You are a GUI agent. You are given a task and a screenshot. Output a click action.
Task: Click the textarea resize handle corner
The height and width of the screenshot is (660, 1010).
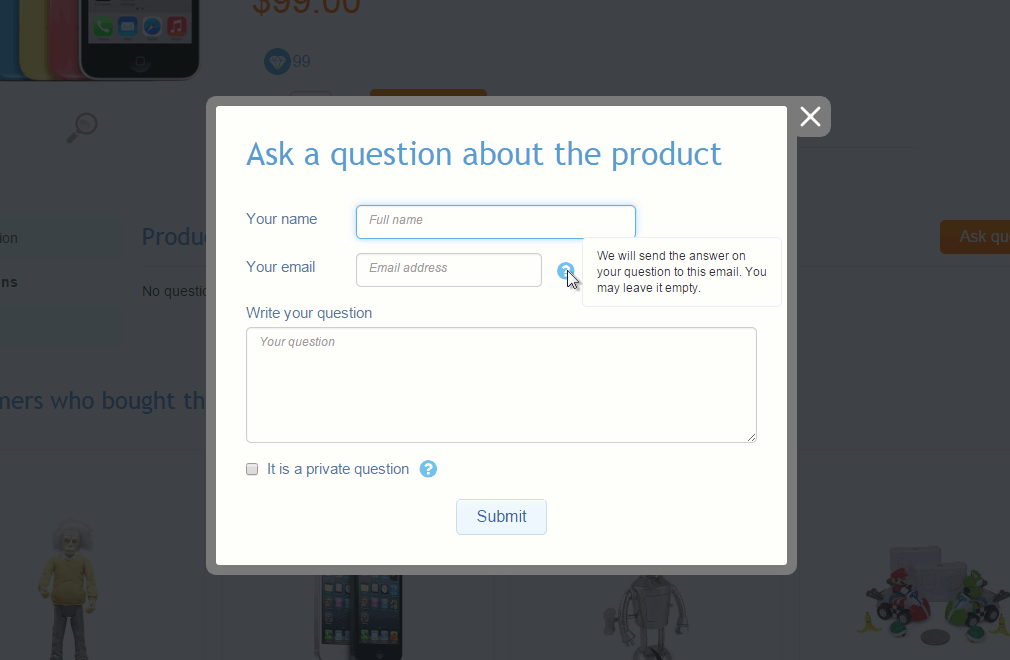pos(752,437)
